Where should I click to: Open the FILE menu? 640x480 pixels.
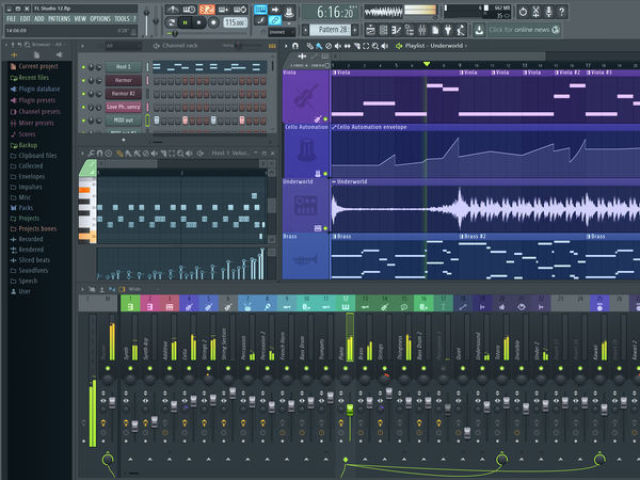(11, 19)
